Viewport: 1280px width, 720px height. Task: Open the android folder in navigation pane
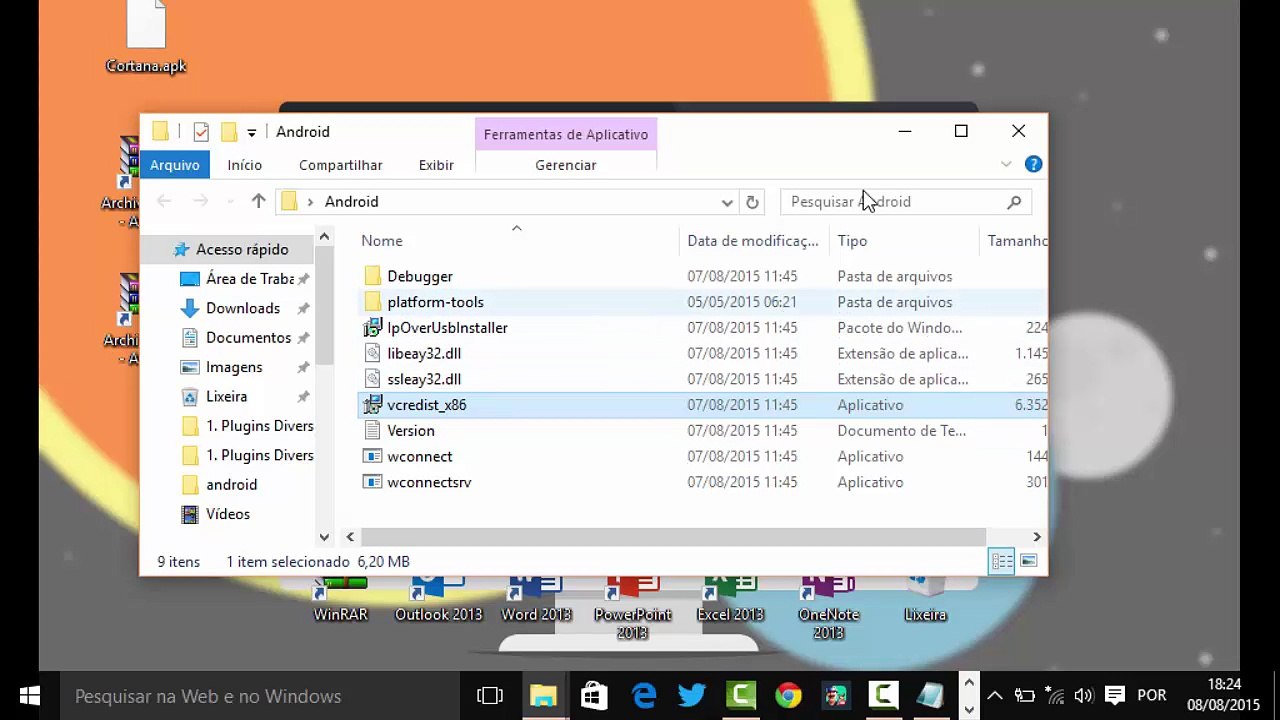(231, 484)
